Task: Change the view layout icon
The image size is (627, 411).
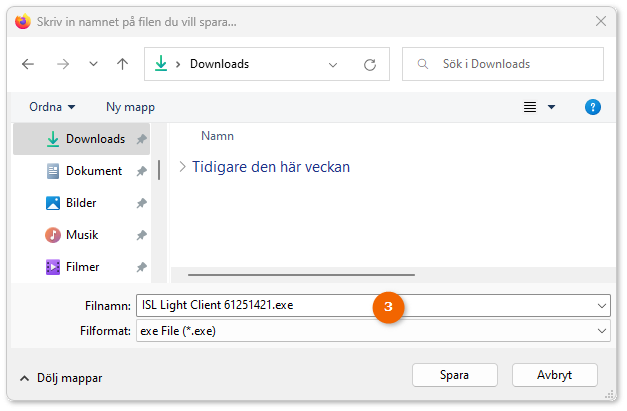Action: 530,107
